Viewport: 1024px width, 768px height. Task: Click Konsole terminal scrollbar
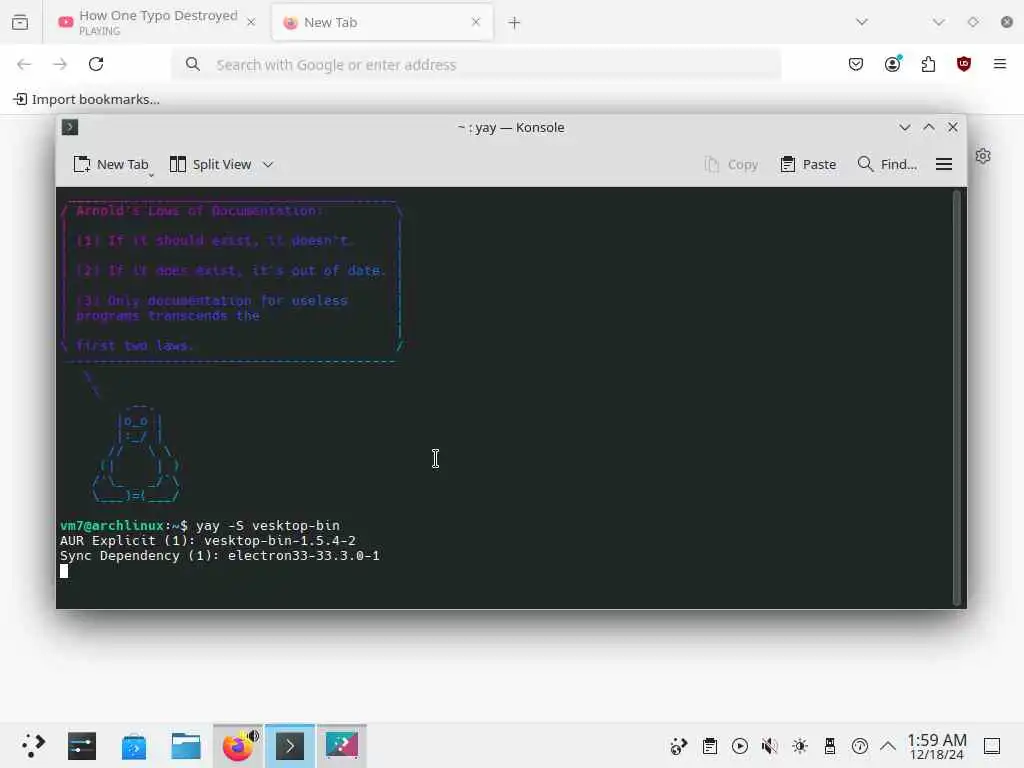957,397
